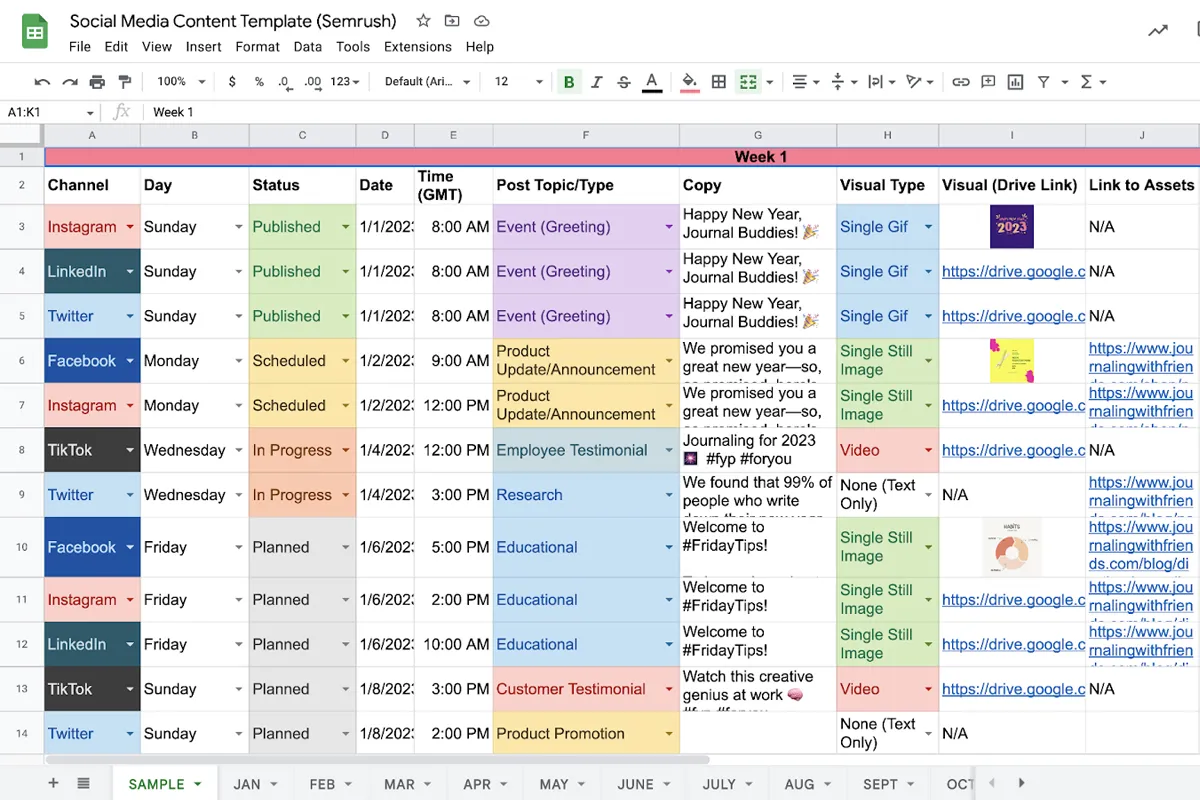The width and height of the screenshot is (1200, 800).
Task: Open the Drive link in the LinkedIn row 4
Action: click(x=1012, y=272)
